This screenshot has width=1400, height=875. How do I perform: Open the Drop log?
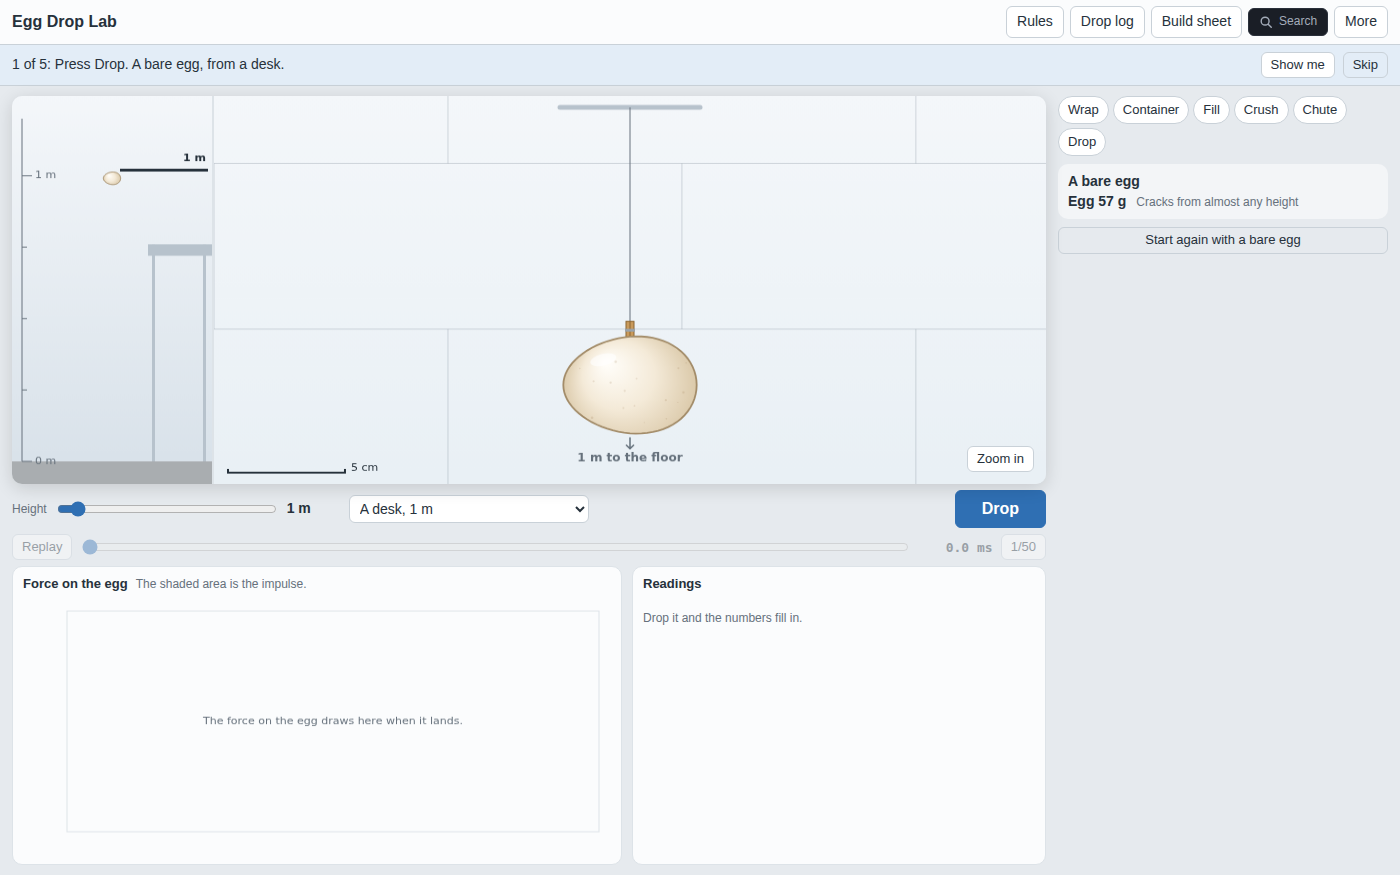pyautogui.click(x=1107, y=22)
